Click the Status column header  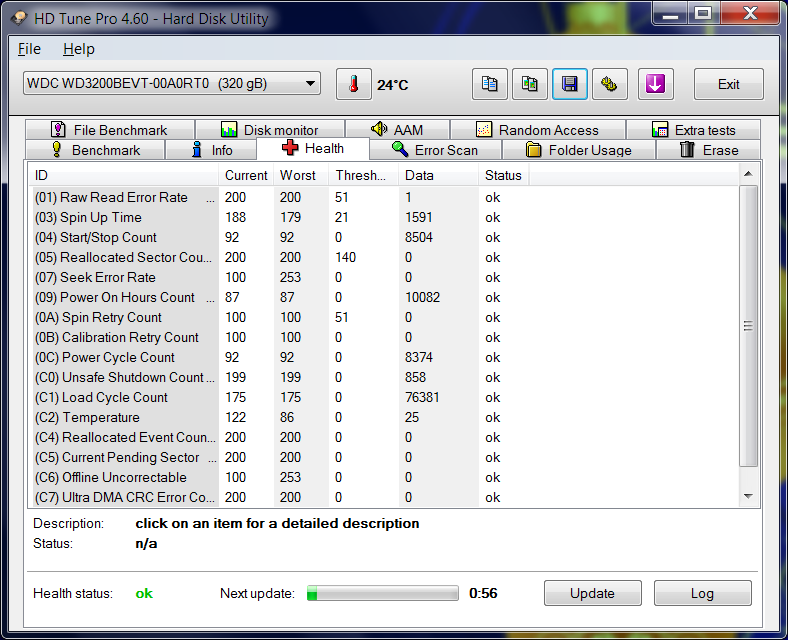coord(504,175)
